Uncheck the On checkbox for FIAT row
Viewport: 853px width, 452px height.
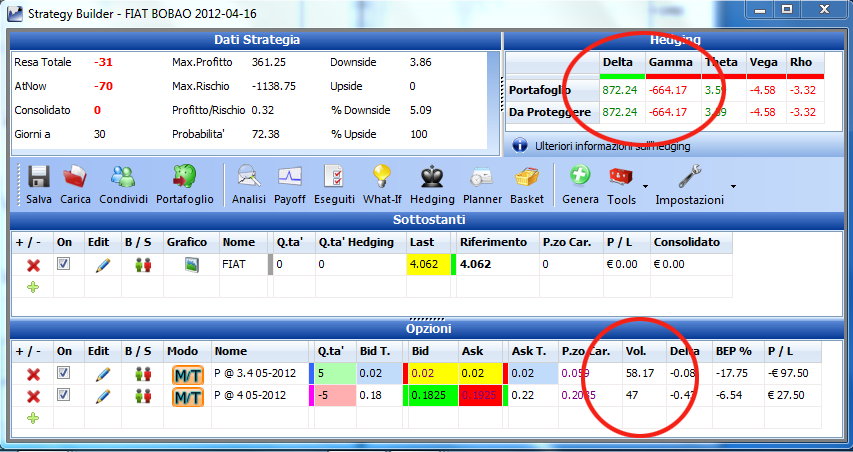[x=64, y=264]
